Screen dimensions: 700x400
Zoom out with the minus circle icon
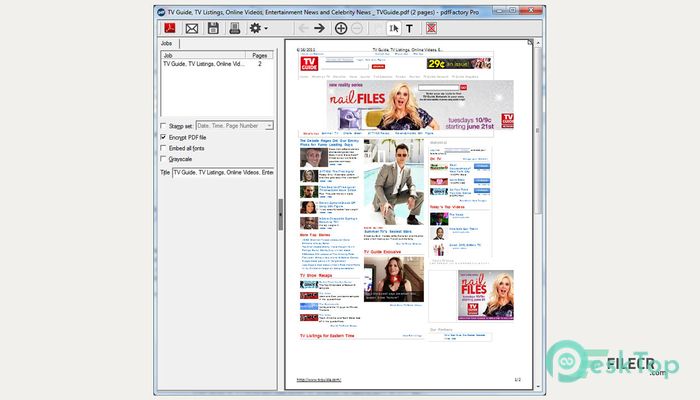[357, 28]
